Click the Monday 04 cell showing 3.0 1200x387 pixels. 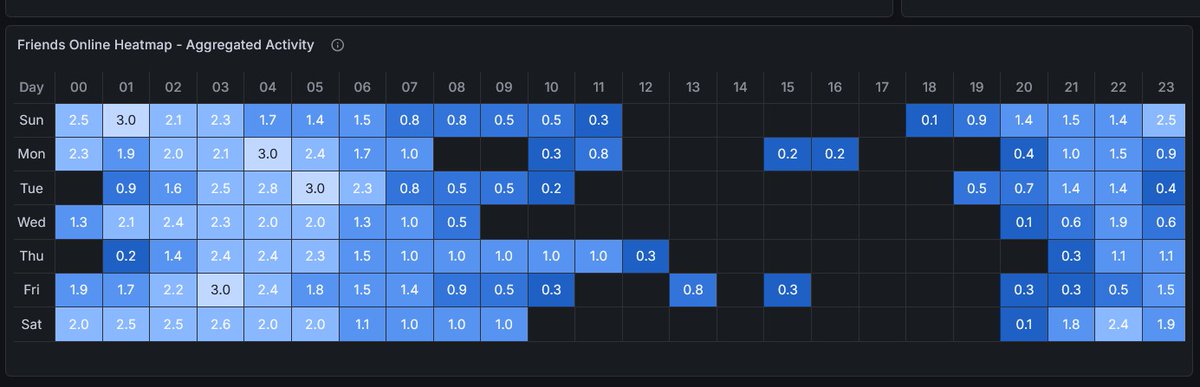click(x=267, y=154)
